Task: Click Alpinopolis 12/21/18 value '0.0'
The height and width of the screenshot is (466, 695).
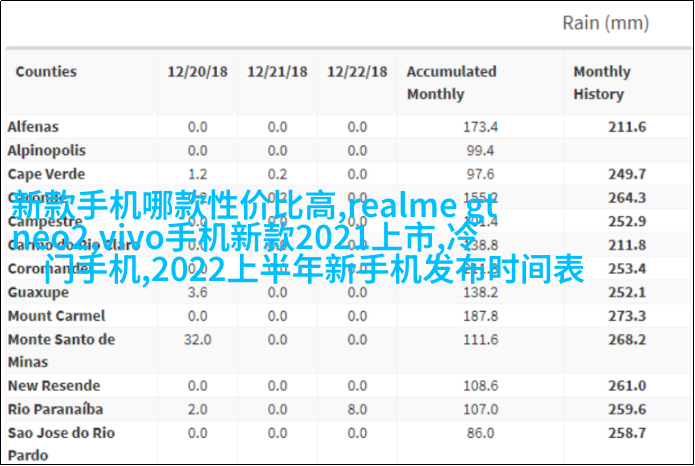Action: coord(277,151)
